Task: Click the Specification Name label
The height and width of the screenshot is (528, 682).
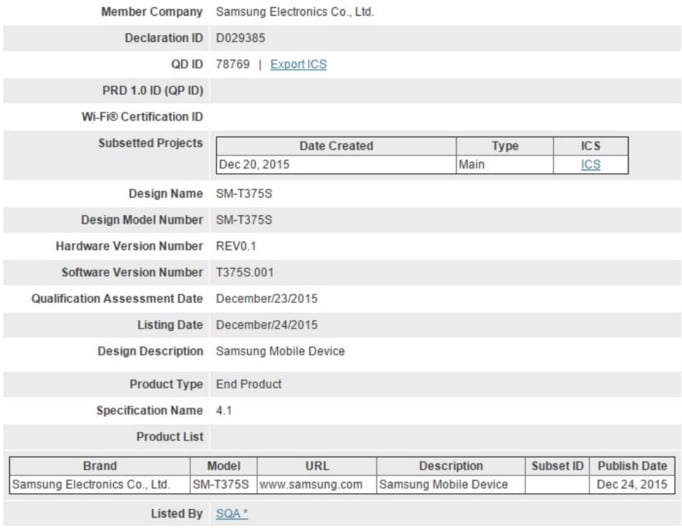Action: [x=150, y=411]
